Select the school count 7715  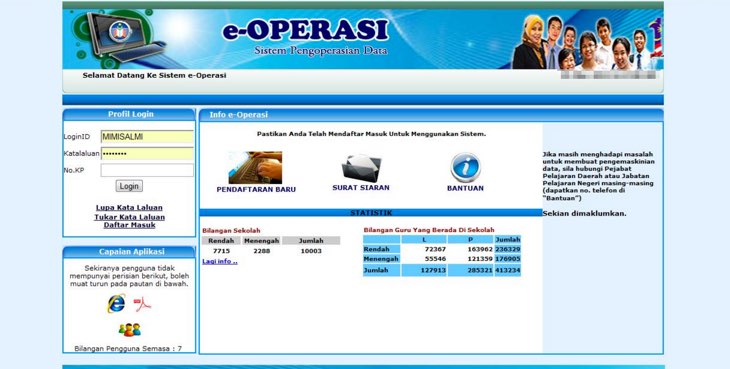tap(222, 251)
